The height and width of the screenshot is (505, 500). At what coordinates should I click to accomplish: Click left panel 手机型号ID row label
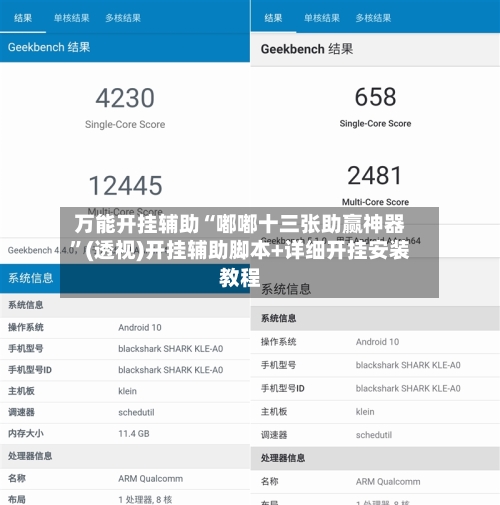coord(30,370)
